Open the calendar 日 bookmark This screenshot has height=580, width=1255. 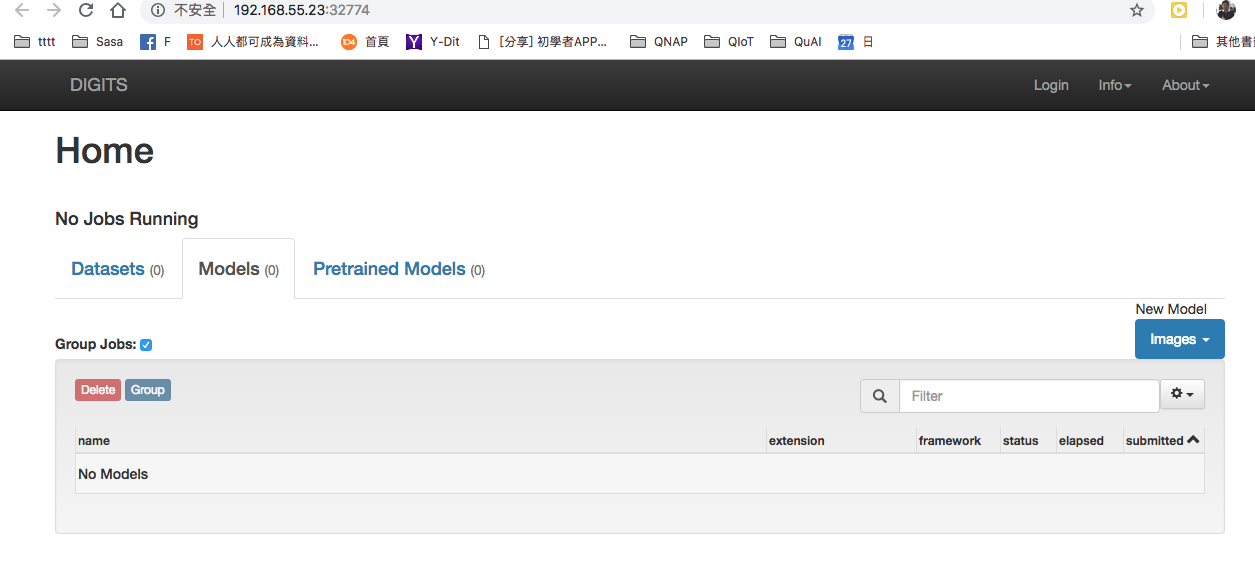pos(855,42)
